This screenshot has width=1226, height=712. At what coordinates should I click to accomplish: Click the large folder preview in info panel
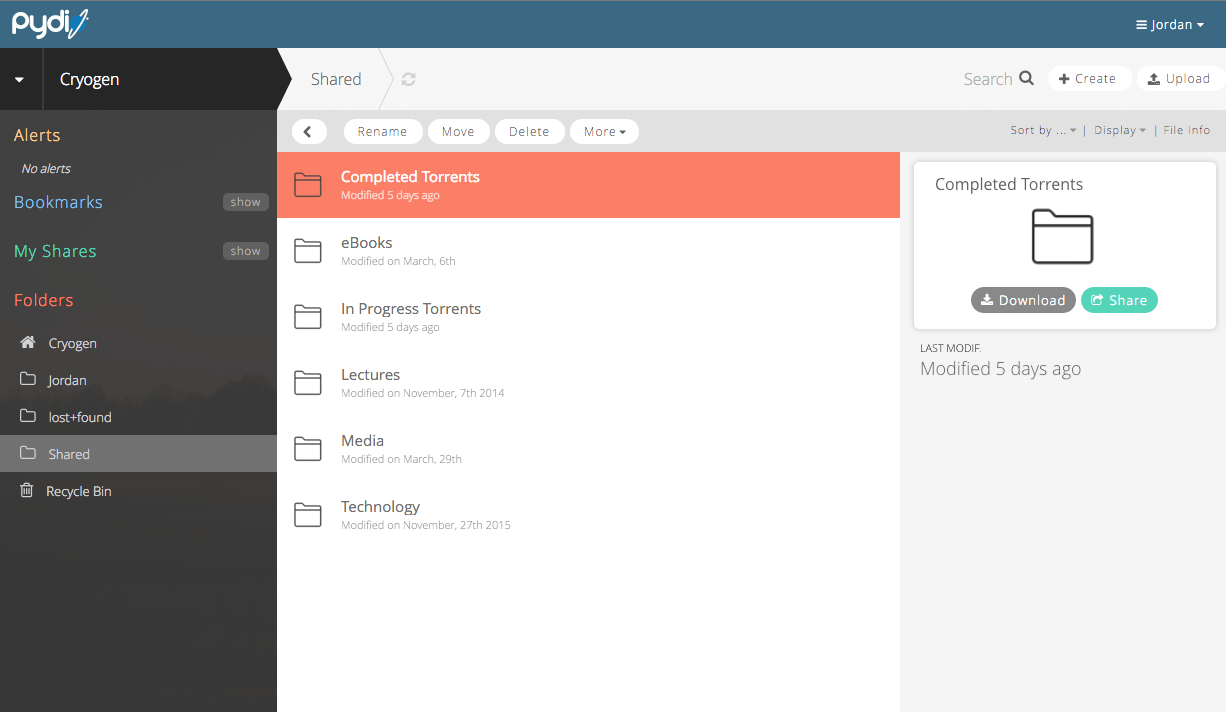1062,236
